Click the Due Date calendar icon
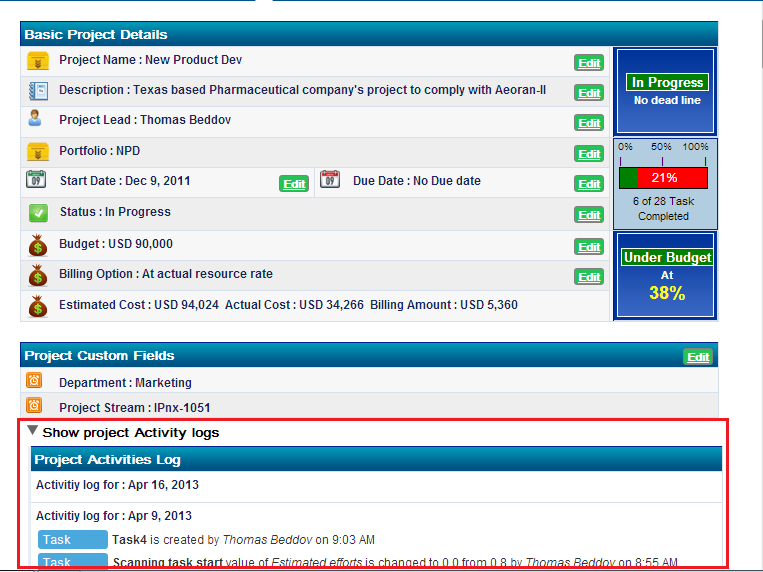Screen dimensions: 763x572 click(330, 181)
